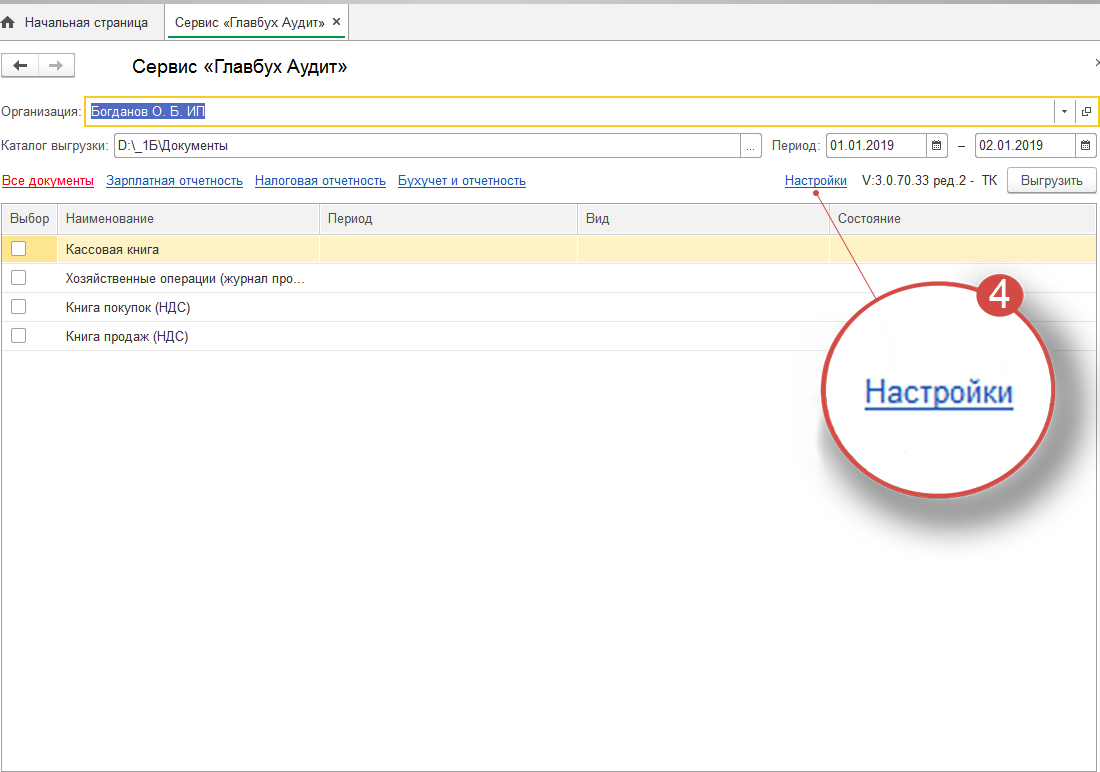Viewport: 1100px width, 772px height.
Task: Expand the Организация dropdown list
Action: pyautogui.click(x=1064, y=112)
